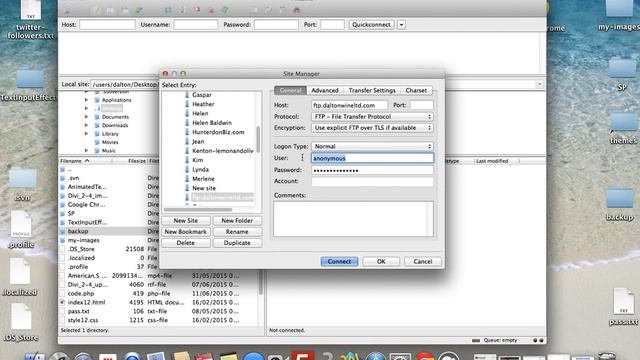Viewport: 640px width, 360px height.
Task: Click the Duplicate button
Action: pos(237,242)
